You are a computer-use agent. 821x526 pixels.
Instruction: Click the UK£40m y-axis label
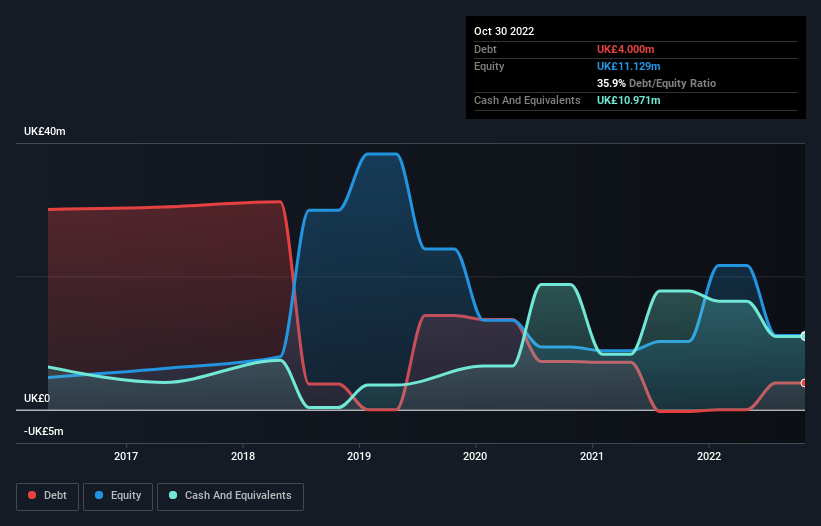point(45,131)
